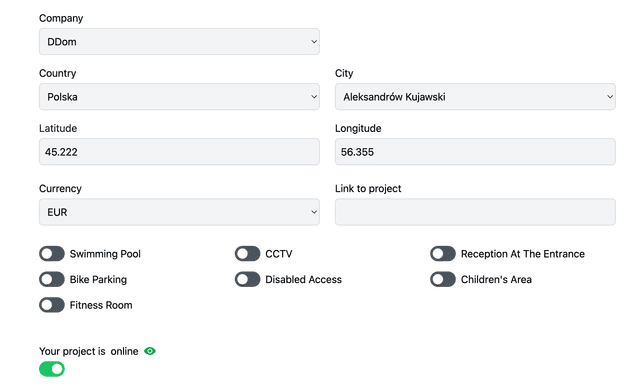Focus the empty Link to project field
Screen dimensions: 640x388
pos(475,212)
